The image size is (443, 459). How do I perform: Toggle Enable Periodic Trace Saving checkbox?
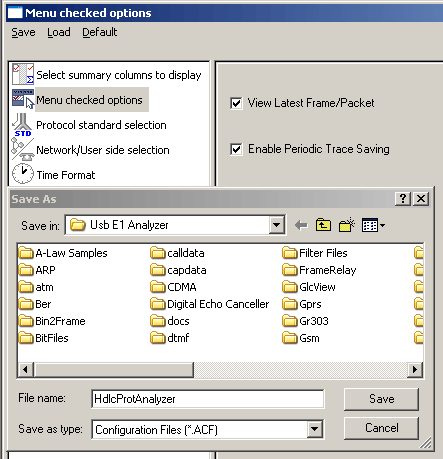236,149
